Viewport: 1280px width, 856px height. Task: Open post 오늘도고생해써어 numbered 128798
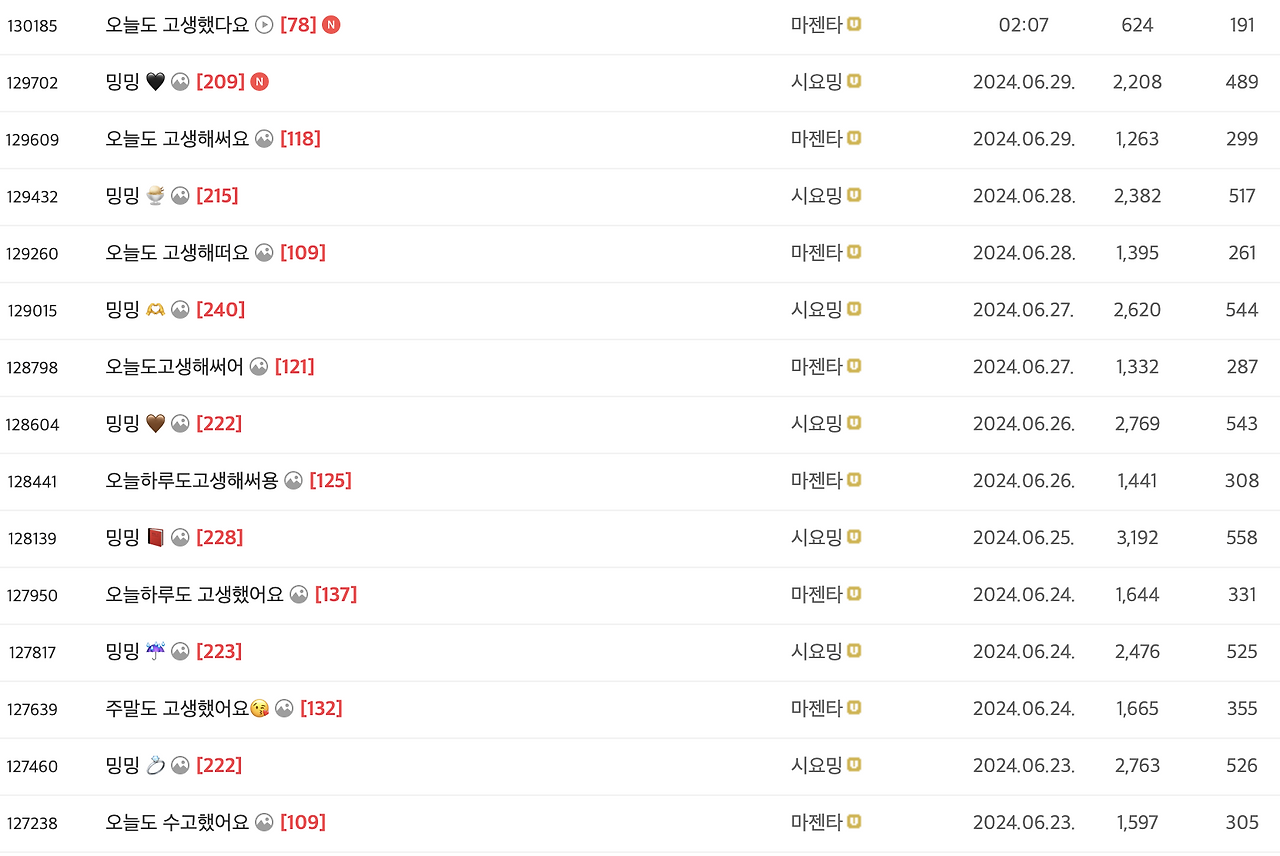click(x=174, y=367)
